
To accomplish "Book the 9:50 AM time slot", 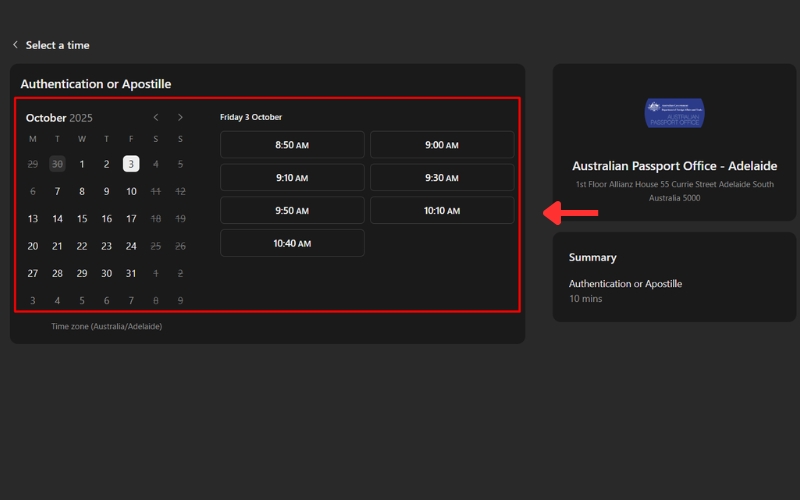I will tap(292, 211).
